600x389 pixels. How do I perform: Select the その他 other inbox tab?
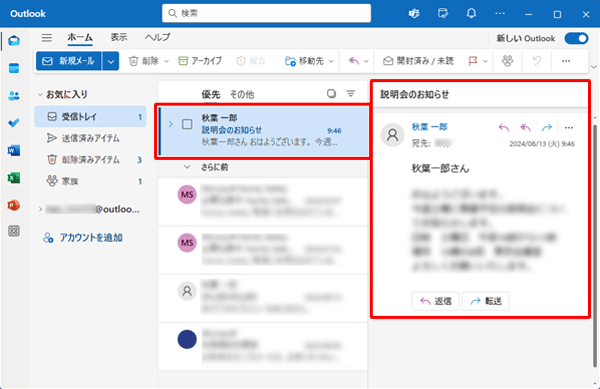pyautogui.click(x=242, y=94)
